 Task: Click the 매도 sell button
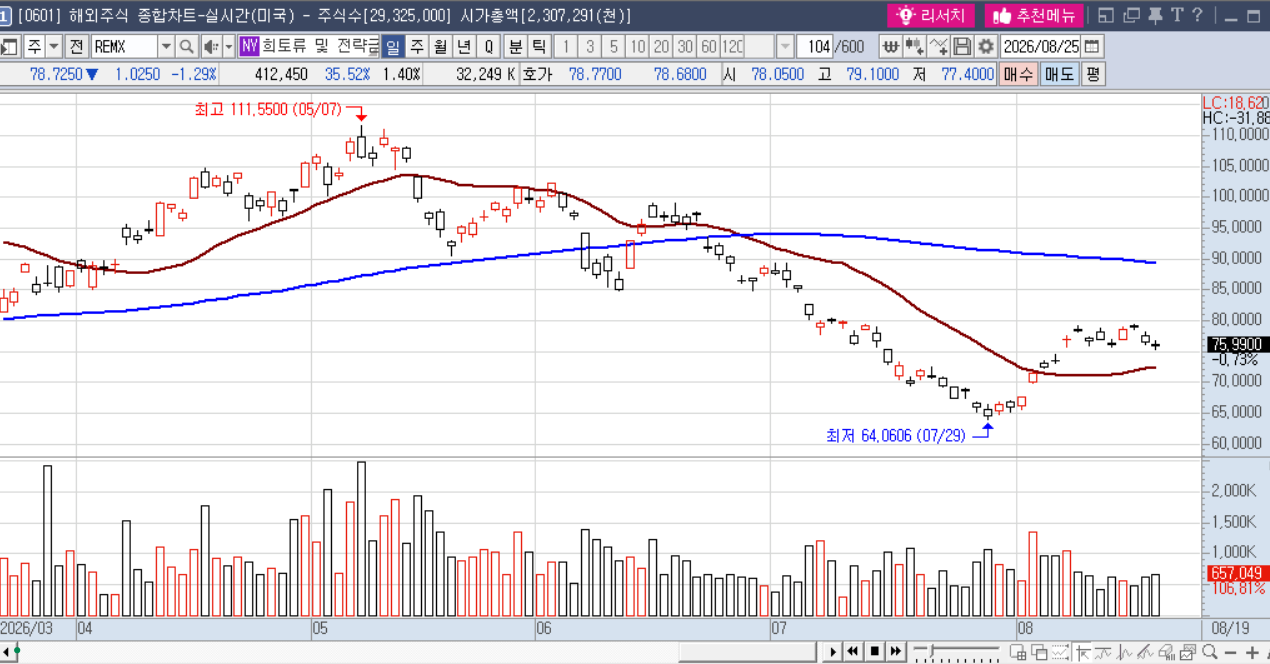click(x=1060, y=74)
